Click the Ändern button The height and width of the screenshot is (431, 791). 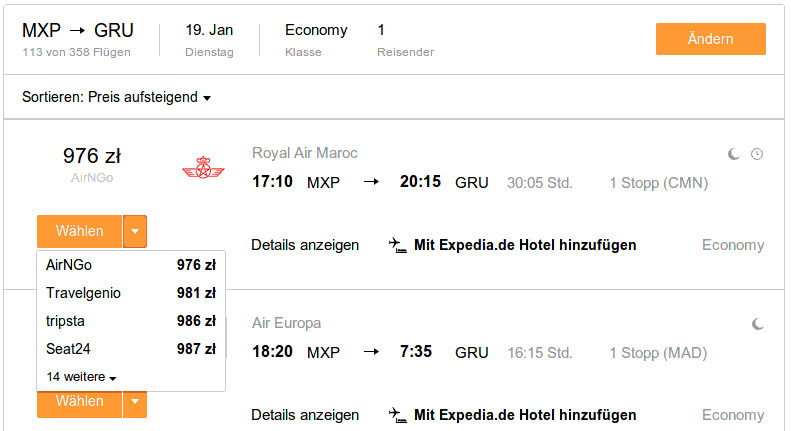[711, 39]
